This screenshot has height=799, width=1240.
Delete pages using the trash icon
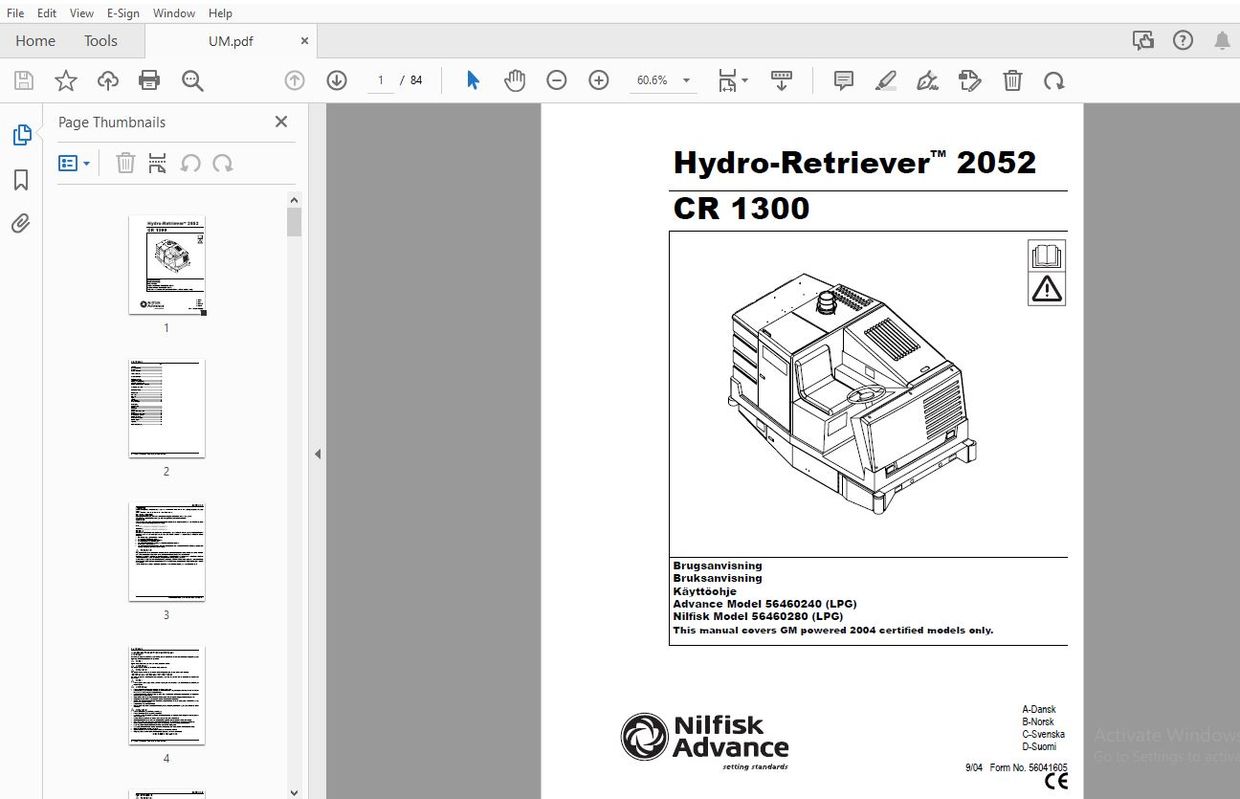[x=1012, y=80]
